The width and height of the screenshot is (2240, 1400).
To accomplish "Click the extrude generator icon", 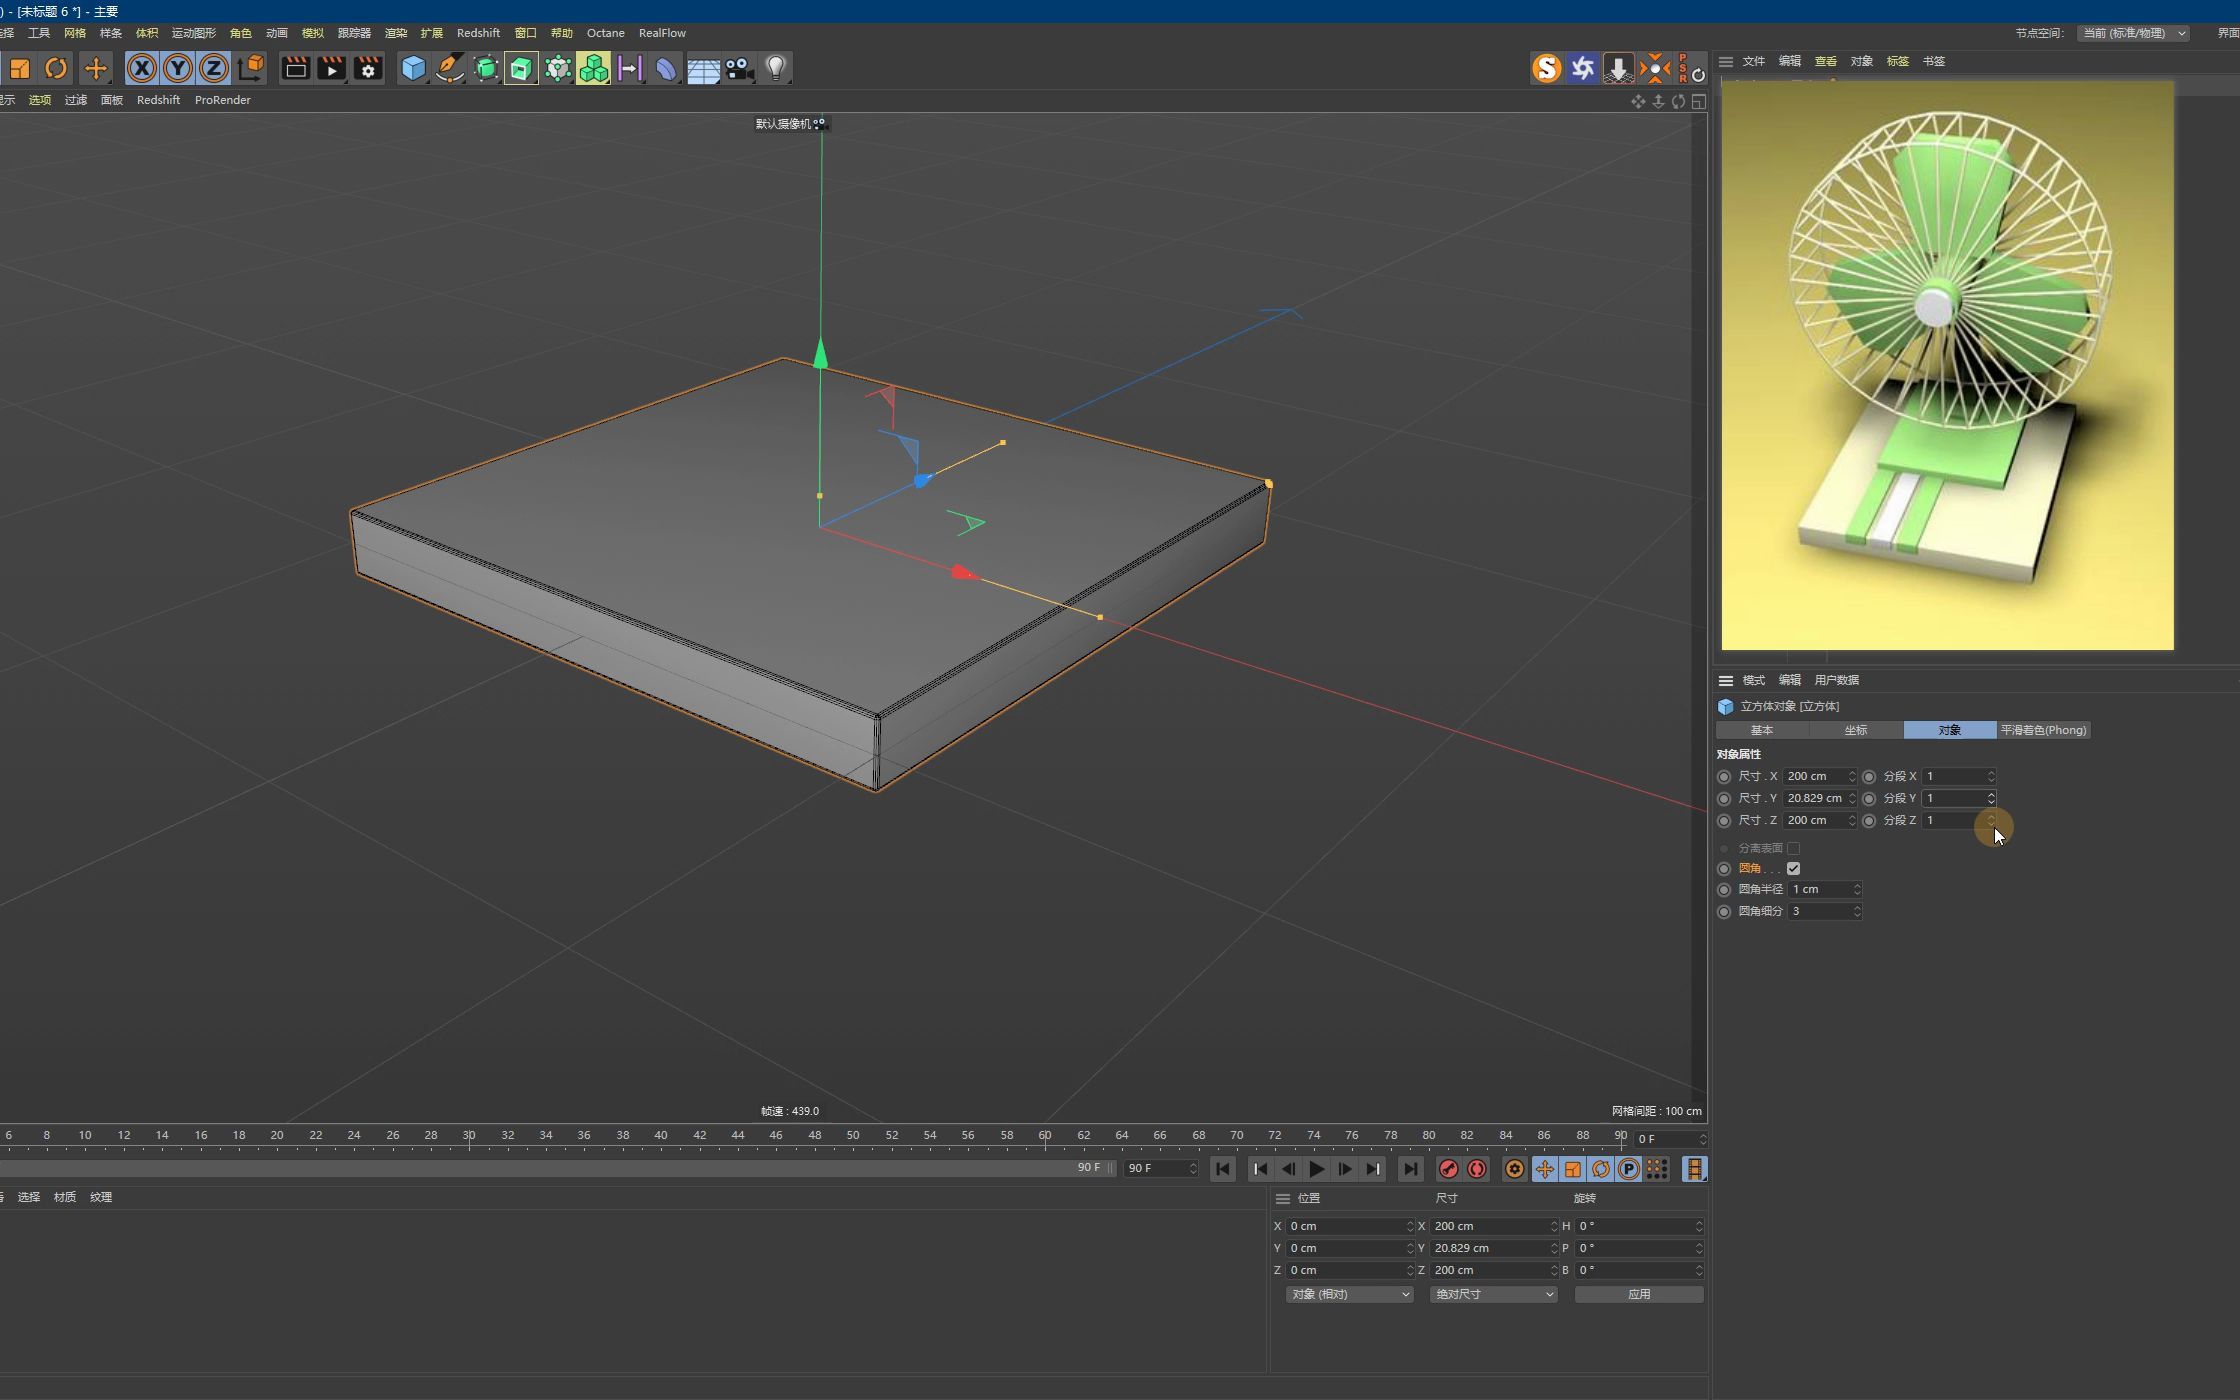I will [521, 68].
